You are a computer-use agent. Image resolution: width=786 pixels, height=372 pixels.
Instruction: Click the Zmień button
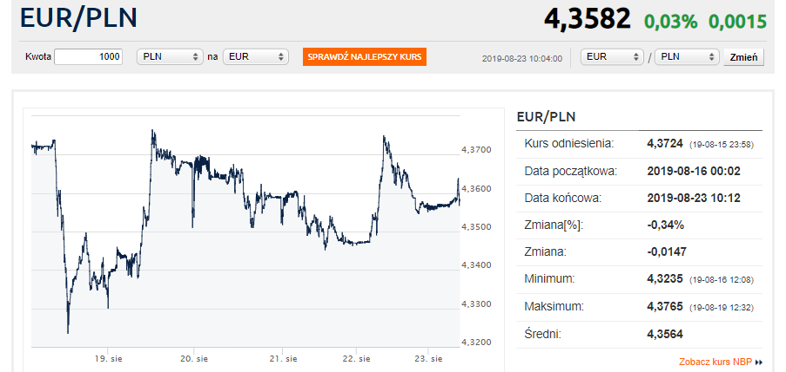pos(743,57)
